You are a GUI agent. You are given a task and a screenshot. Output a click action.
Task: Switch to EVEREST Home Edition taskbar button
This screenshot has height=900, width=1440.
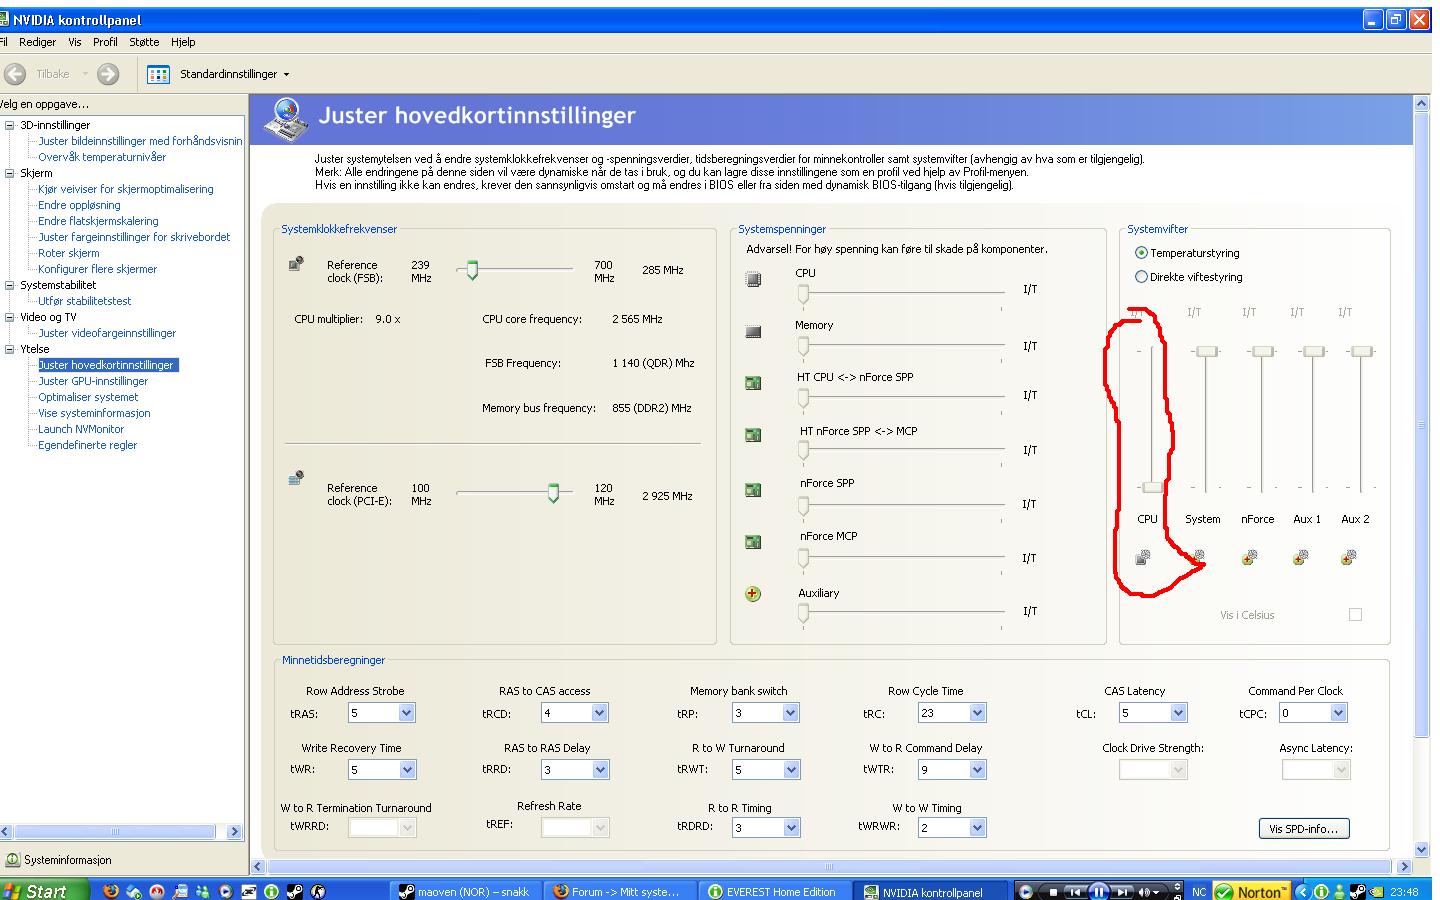(x=775, y=892)
